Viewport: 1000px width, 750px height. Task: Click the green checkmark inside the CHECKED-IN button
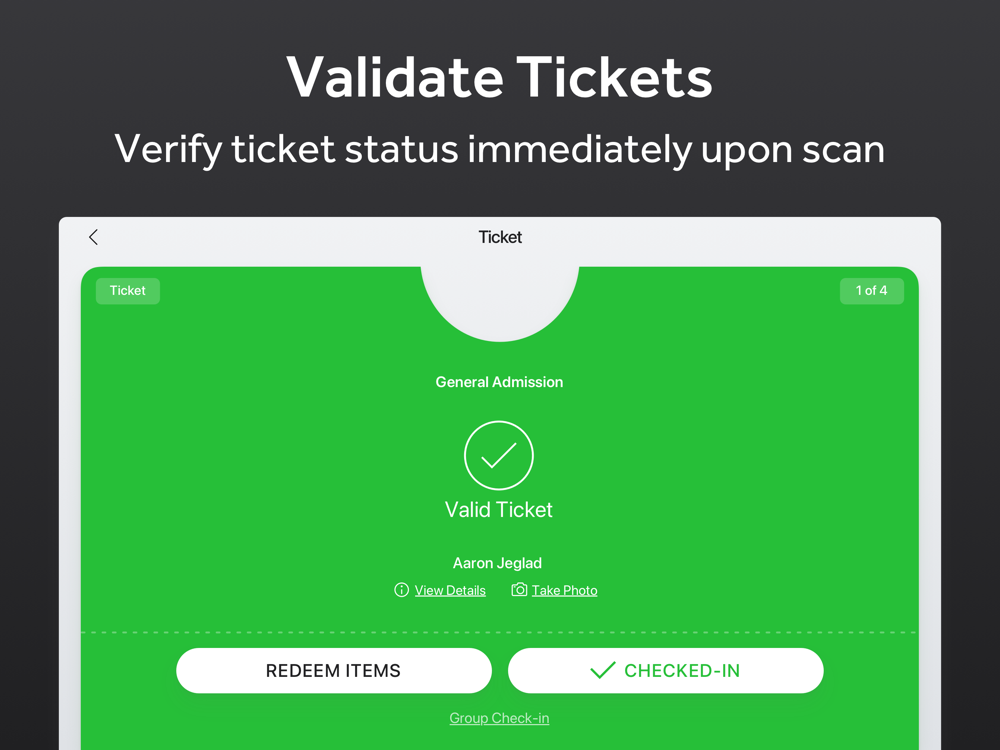(x=602, y=671)
